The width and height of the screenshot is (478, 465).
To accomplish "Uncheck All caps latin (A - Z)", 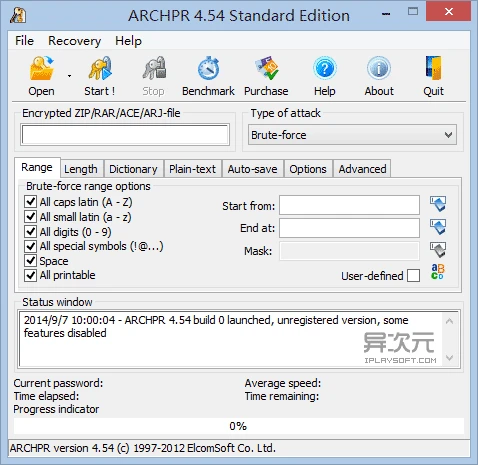I will tap(30, 202).
